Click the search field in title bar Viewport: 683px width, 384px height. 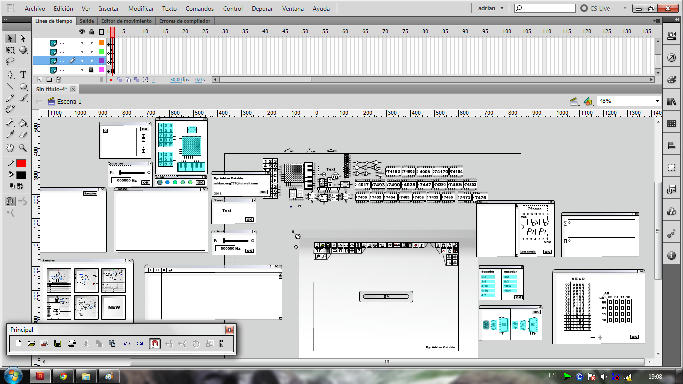[545, 8]
